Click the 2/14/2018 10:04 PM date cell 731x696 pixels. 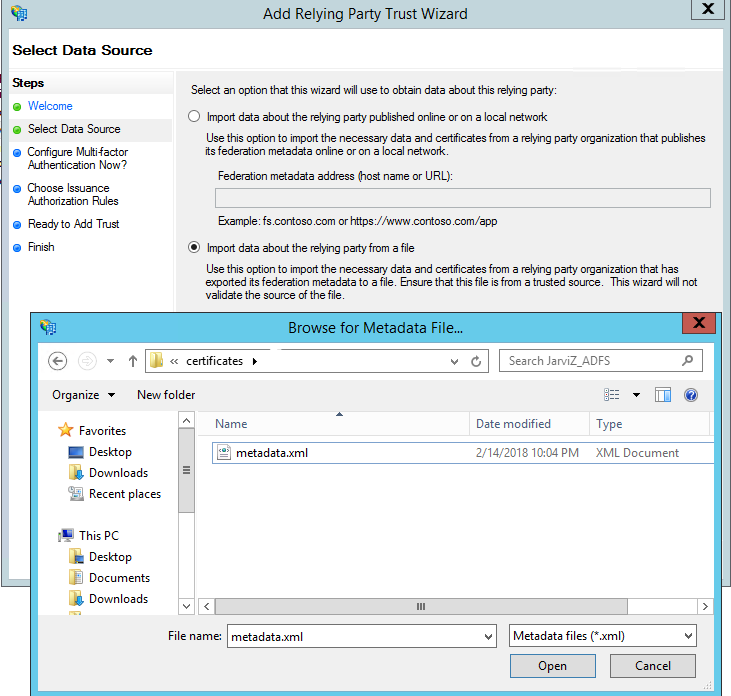(527, 453)
